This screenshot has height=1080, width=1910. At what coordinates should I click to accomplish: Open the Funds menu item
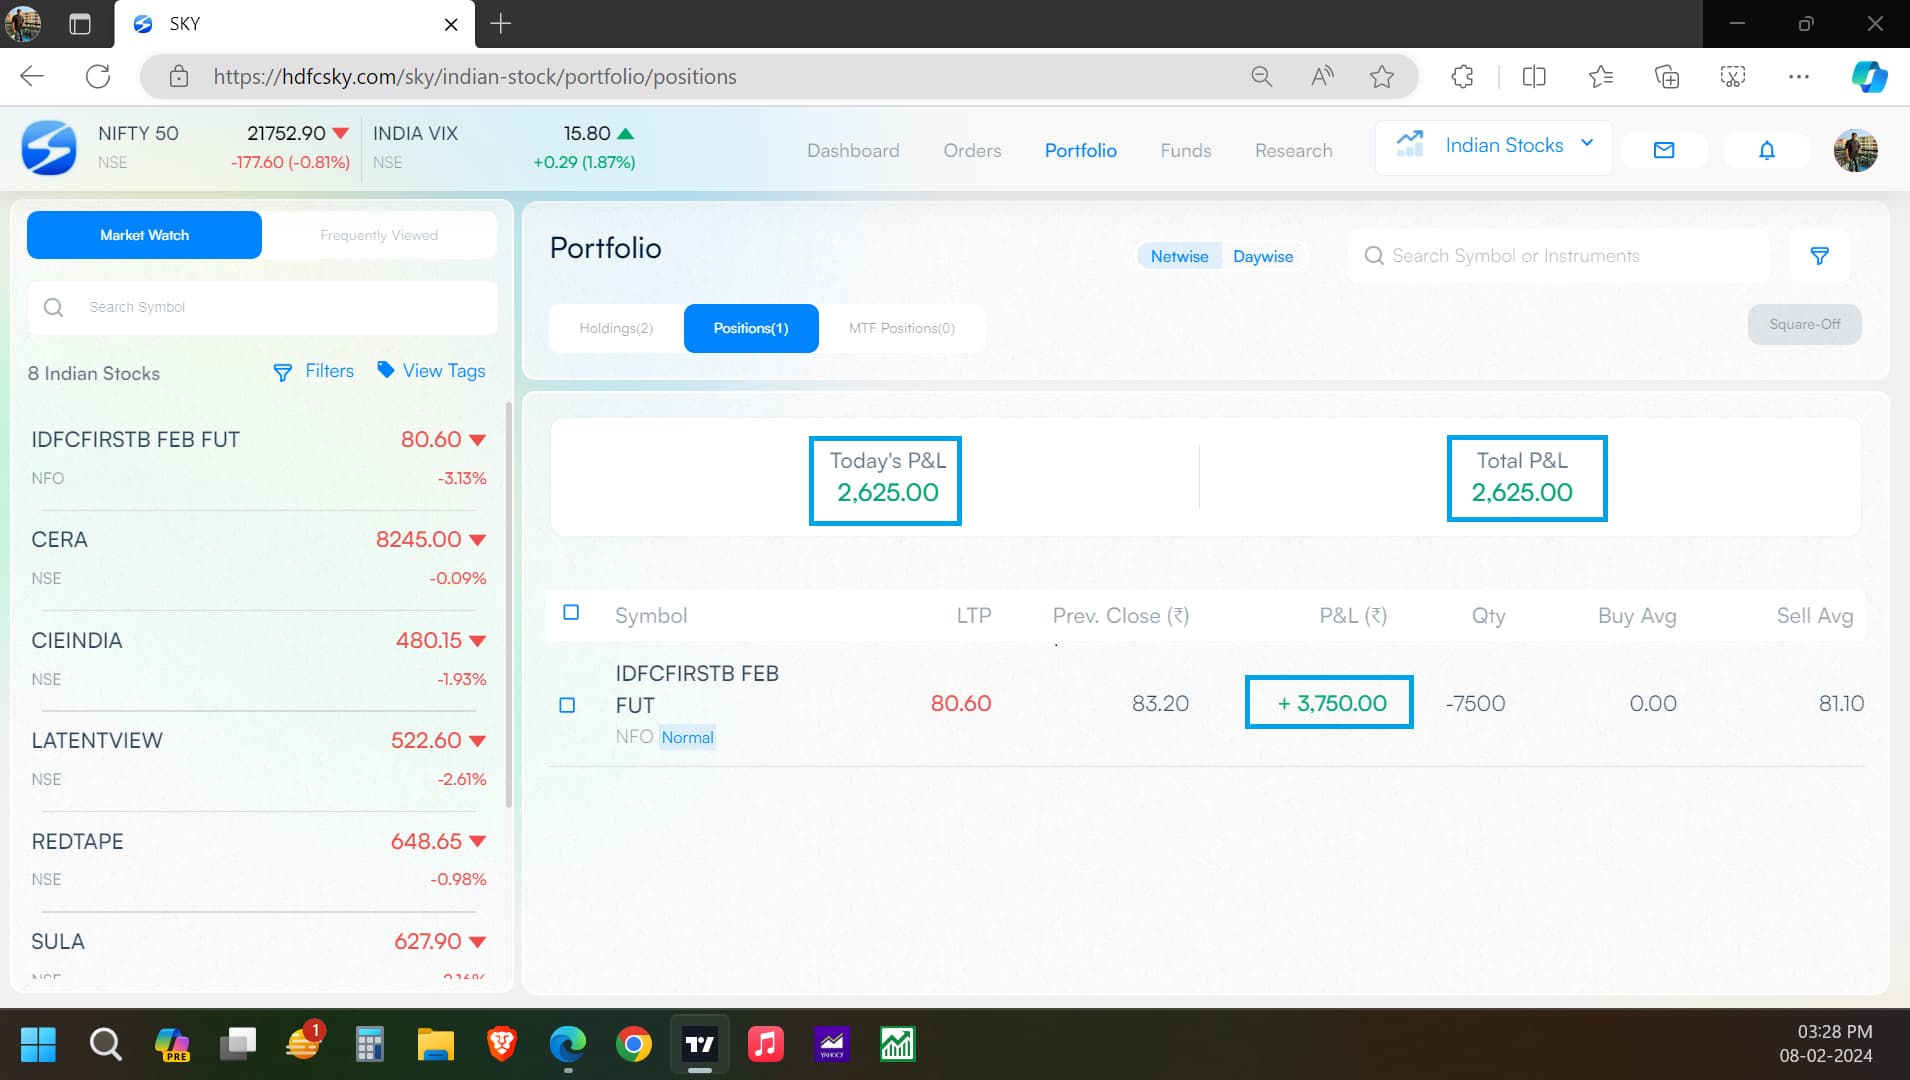tap(1185, 150)
